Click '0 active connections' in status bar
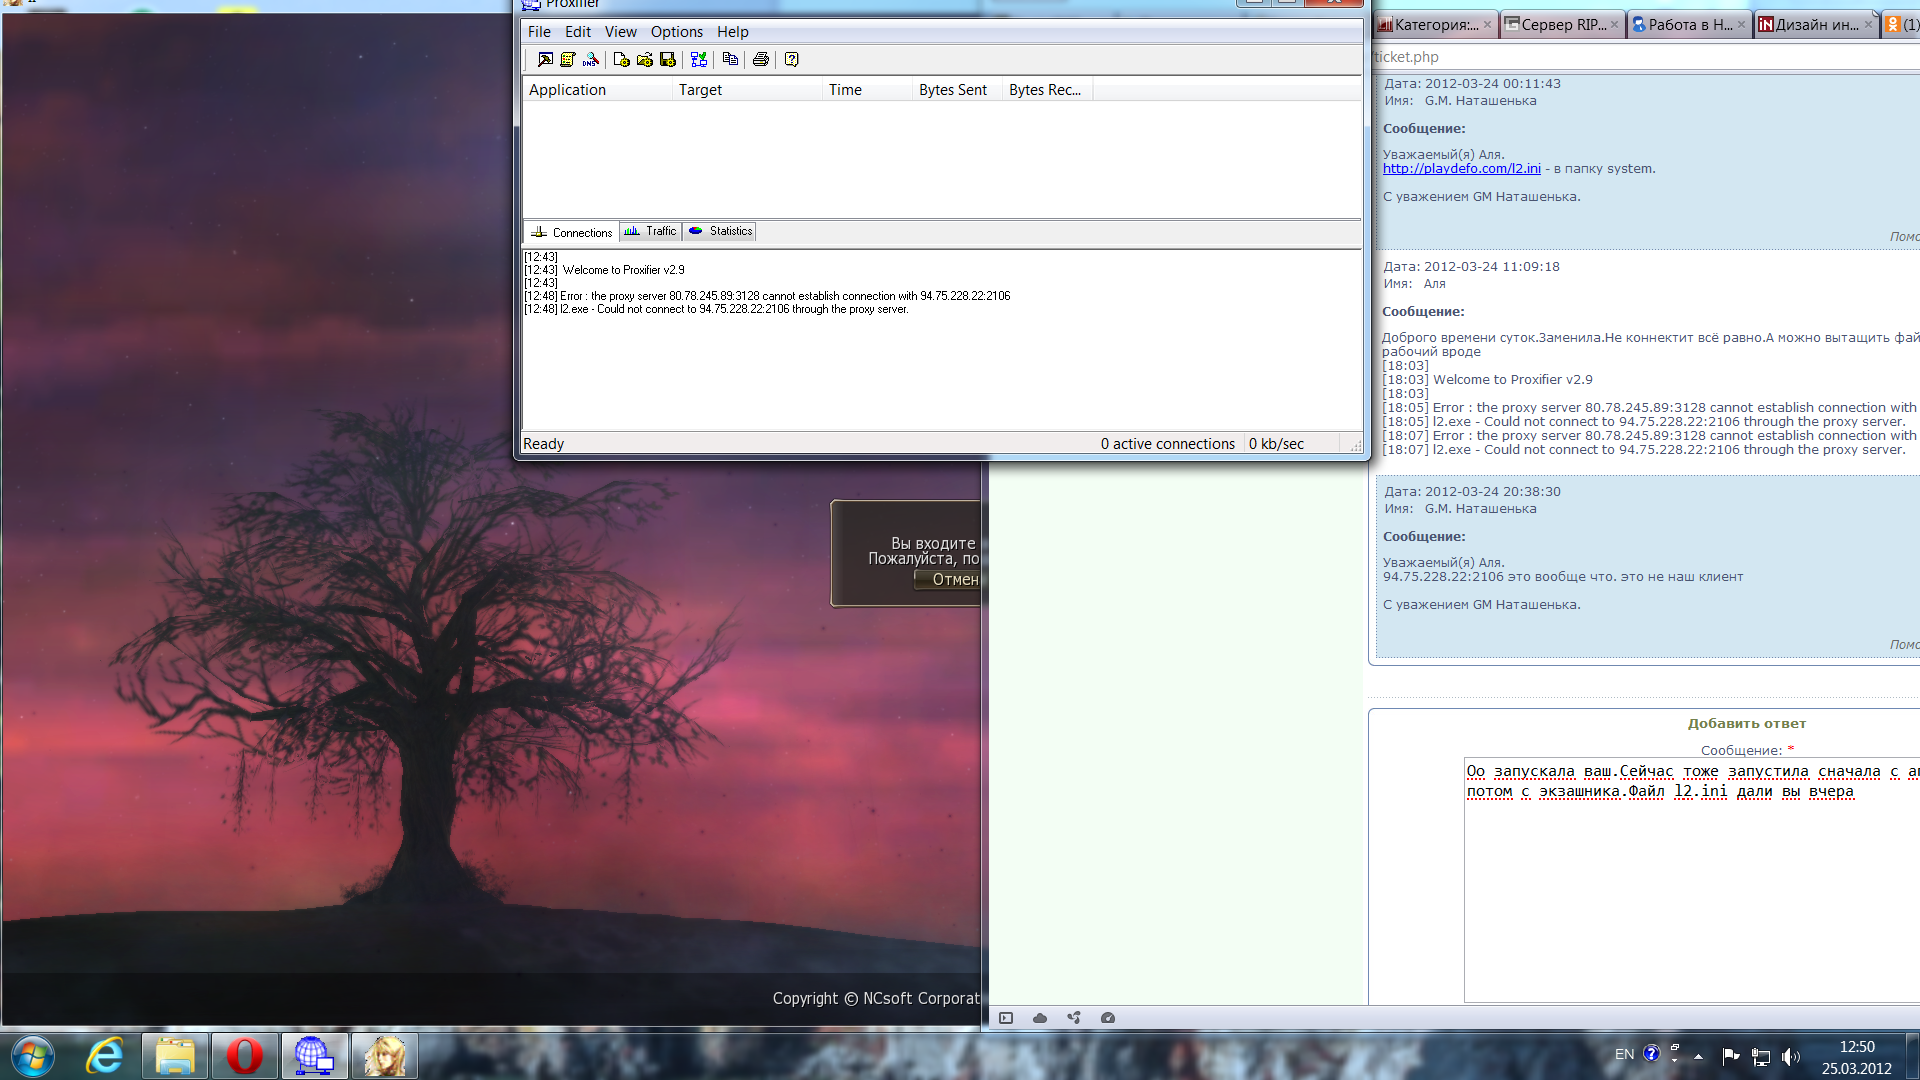Image resolution: width=1920 pixels, height=1080 pixels. tap(1167, 444)
